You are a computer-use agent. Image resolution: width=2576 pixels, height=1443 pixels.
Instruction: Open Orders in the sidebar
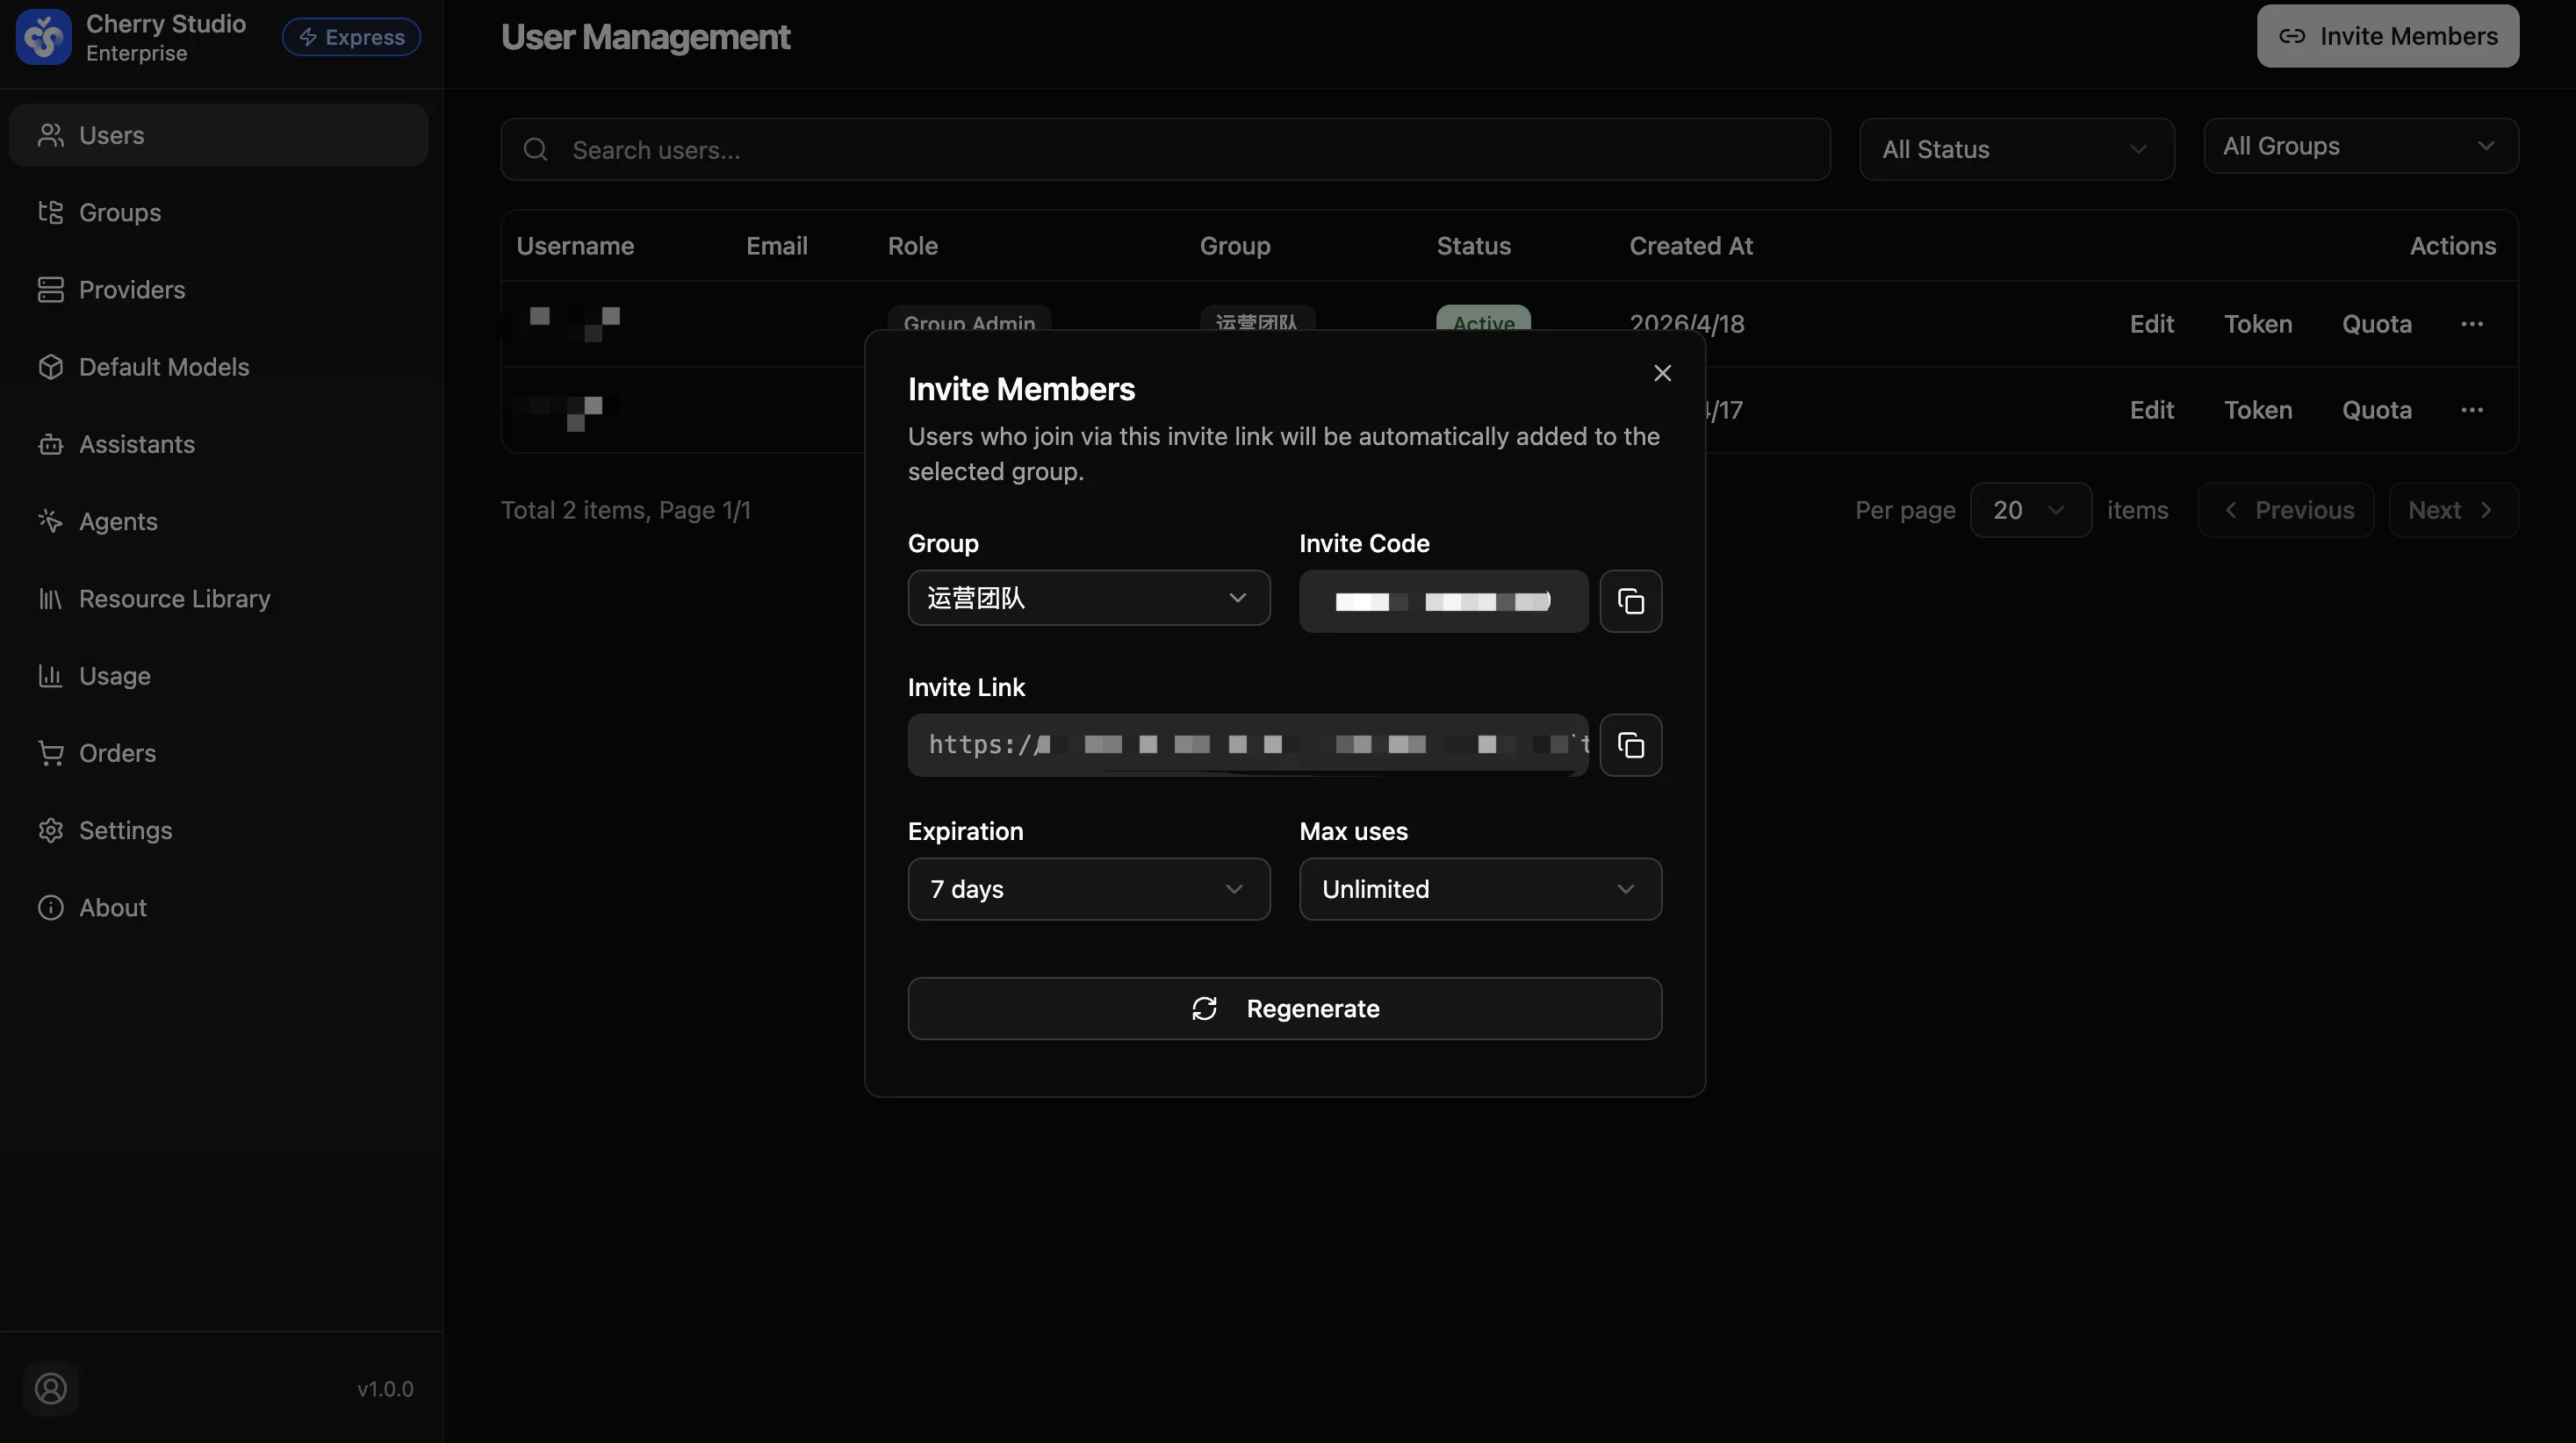[218, 753]
